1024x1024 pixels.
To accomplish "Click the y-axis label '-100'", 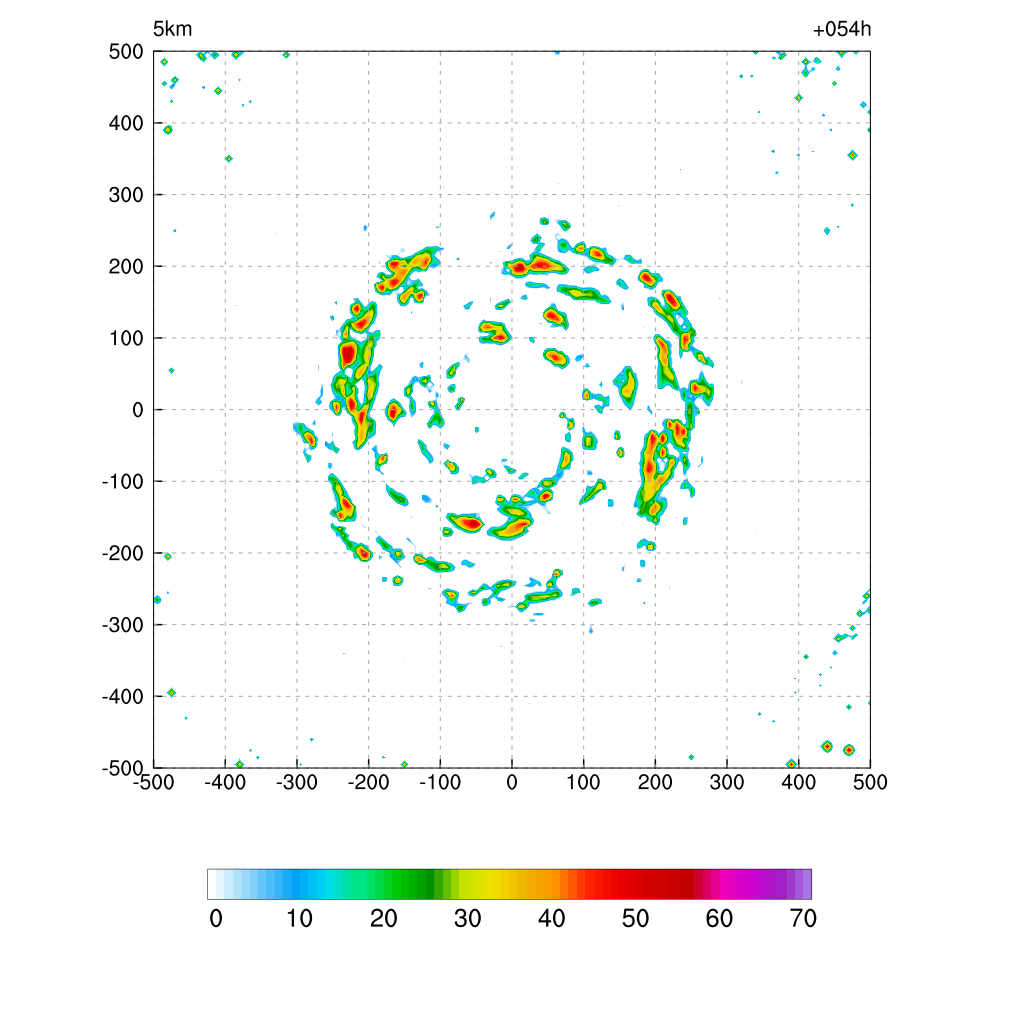I will coord(123,481).
